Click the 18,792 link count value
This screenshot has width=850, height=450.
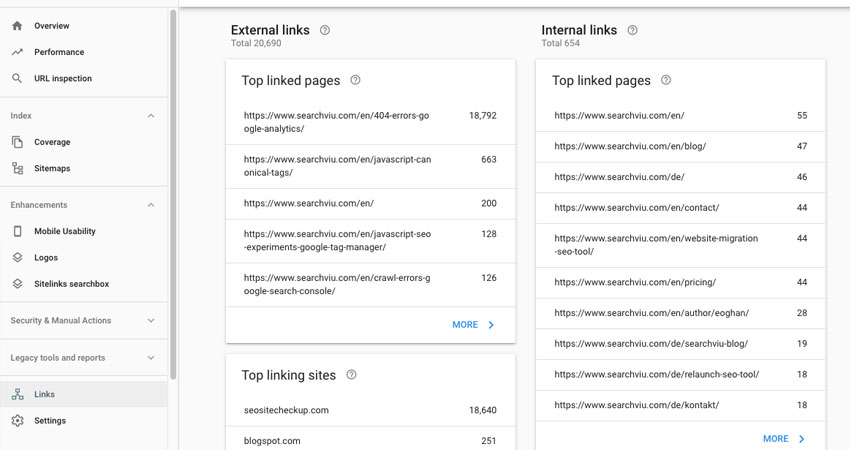pos(482,115)
